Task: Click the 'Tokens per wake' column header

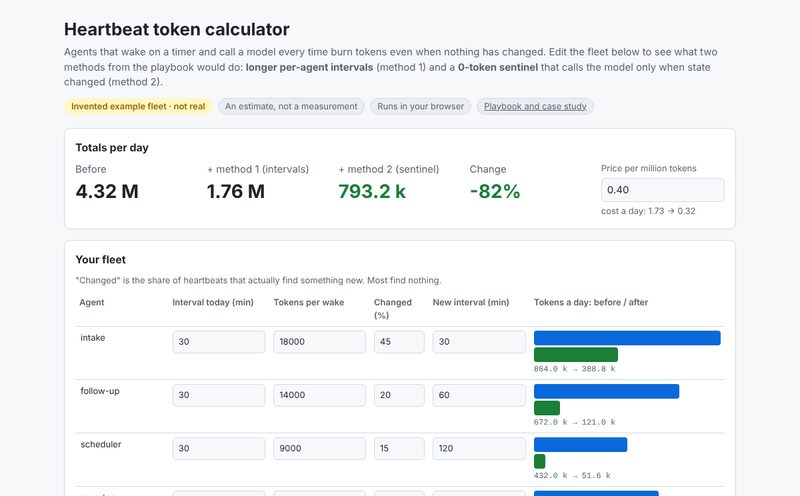Action: click(x=309, y=302)
